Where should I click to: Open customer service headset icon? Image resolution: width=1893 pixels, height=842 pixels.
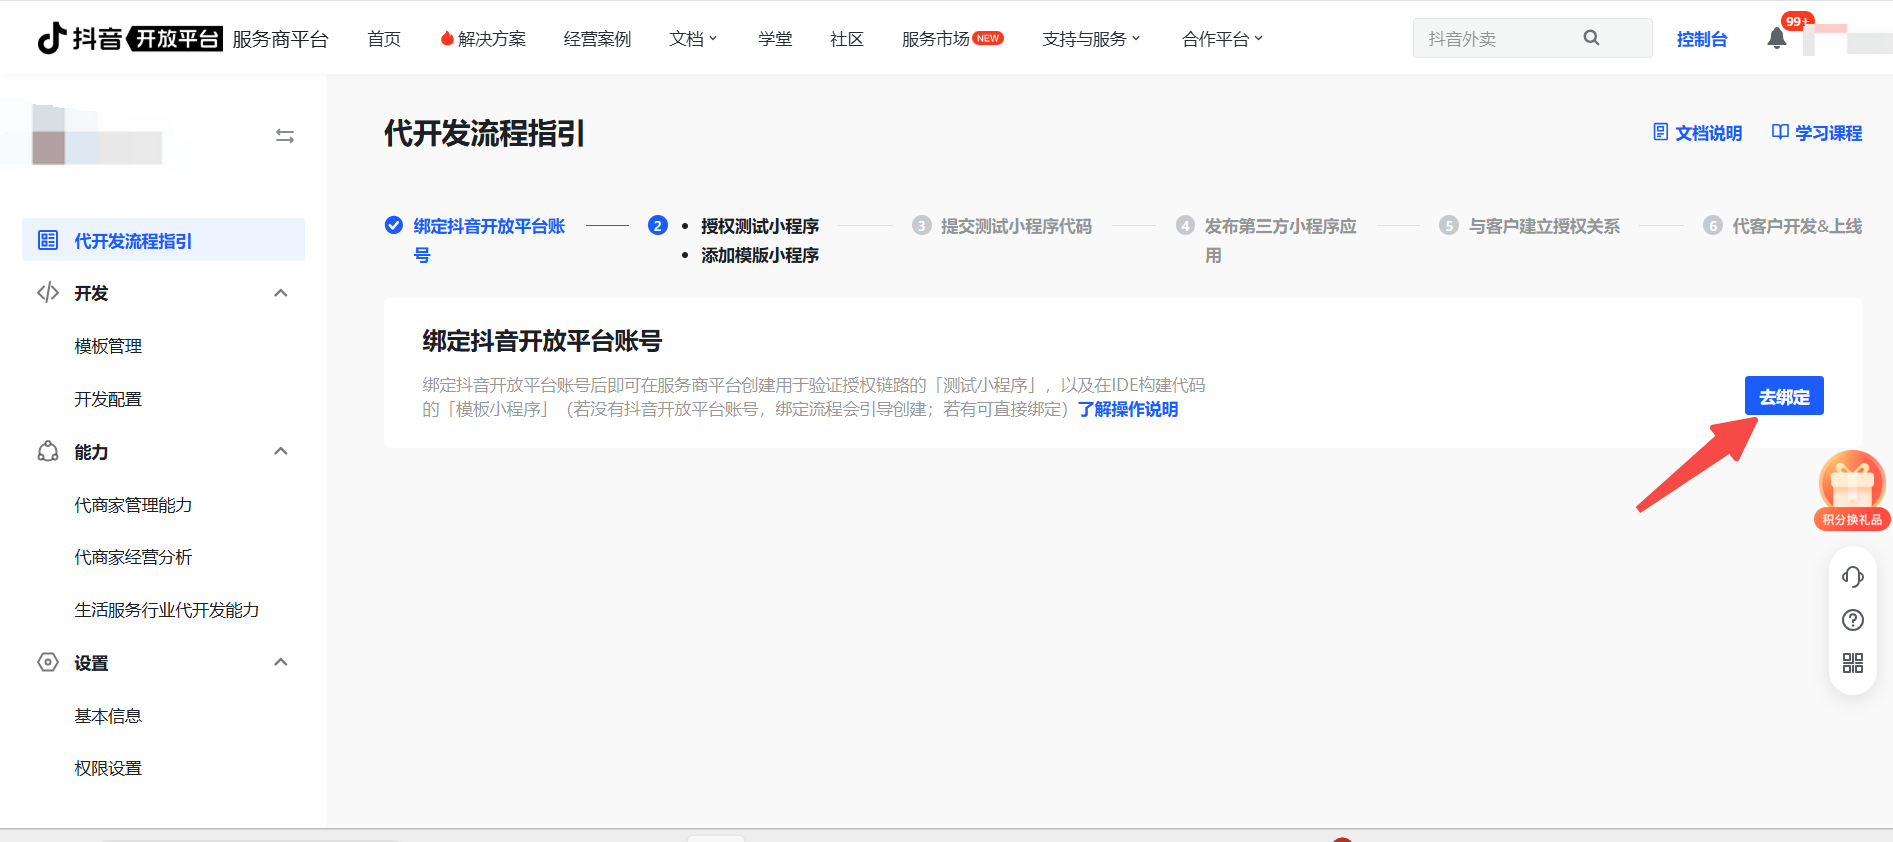tap(1853, 577)
